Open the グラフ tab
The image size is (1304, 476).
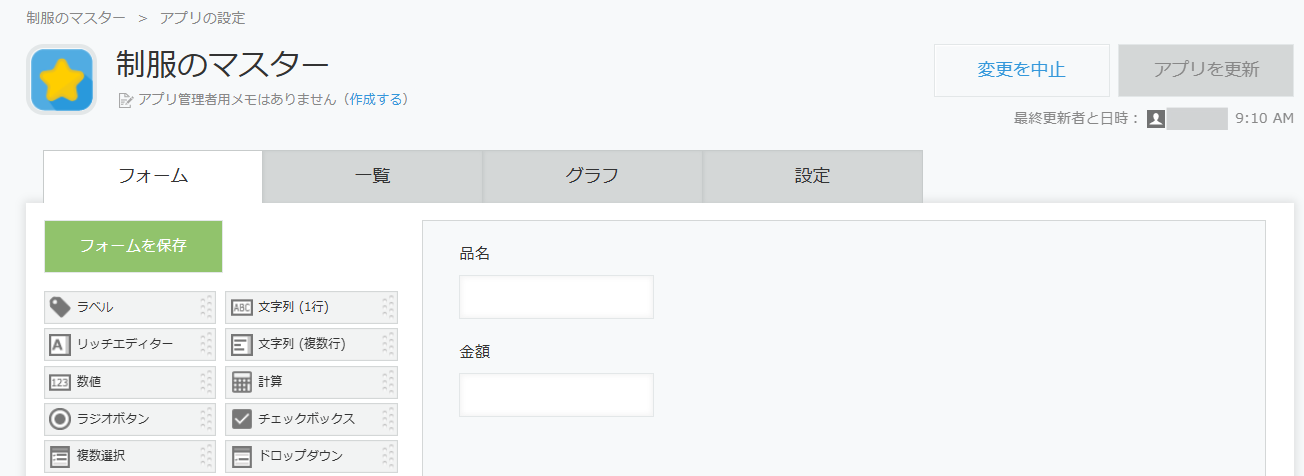pos(592,176)
